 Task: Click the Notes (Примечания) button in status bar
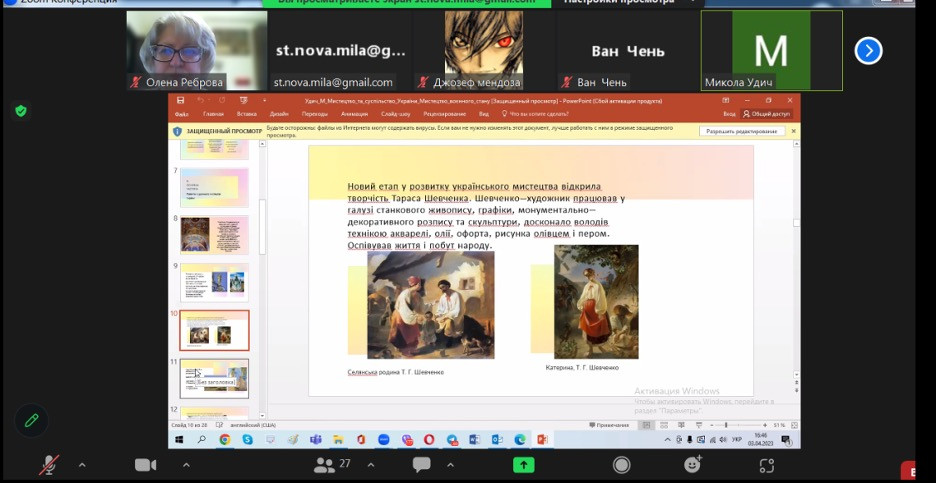[609, 425]
